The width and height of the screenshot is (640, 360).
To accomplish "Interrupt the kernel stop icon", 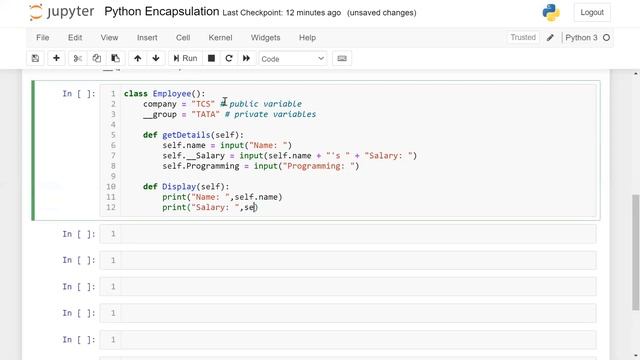I will tap(211, 58).
